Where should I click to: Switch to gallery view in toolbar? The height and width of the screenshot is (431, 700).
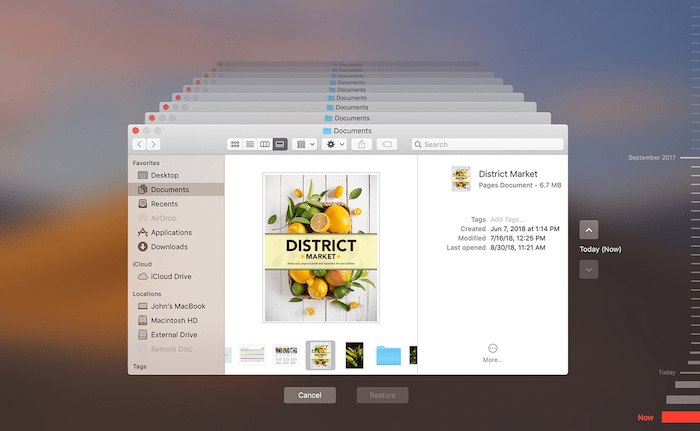[280, 144]
